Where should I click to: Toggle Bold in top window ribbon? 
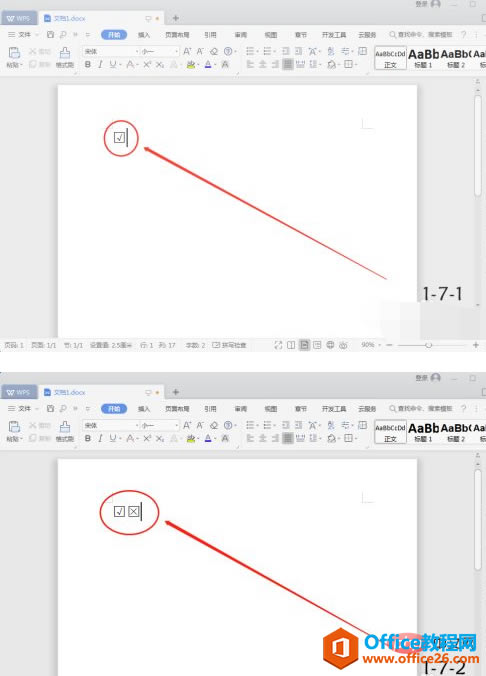(88, 65)
